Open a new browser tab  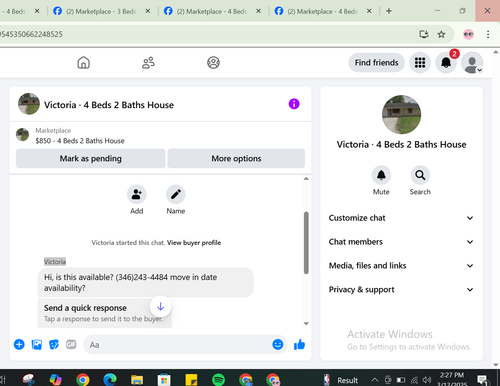pos(389,11)
